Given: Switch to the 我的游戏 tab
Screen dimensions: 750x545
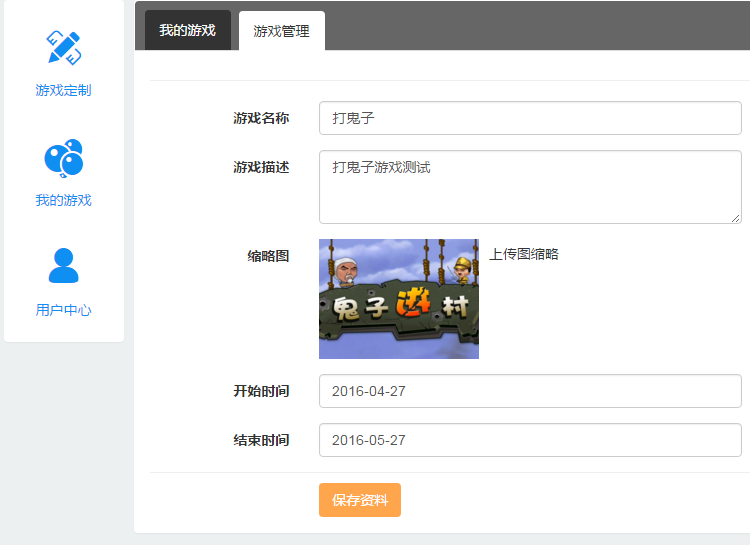Looking at the screenshot, I should point(188,30).
